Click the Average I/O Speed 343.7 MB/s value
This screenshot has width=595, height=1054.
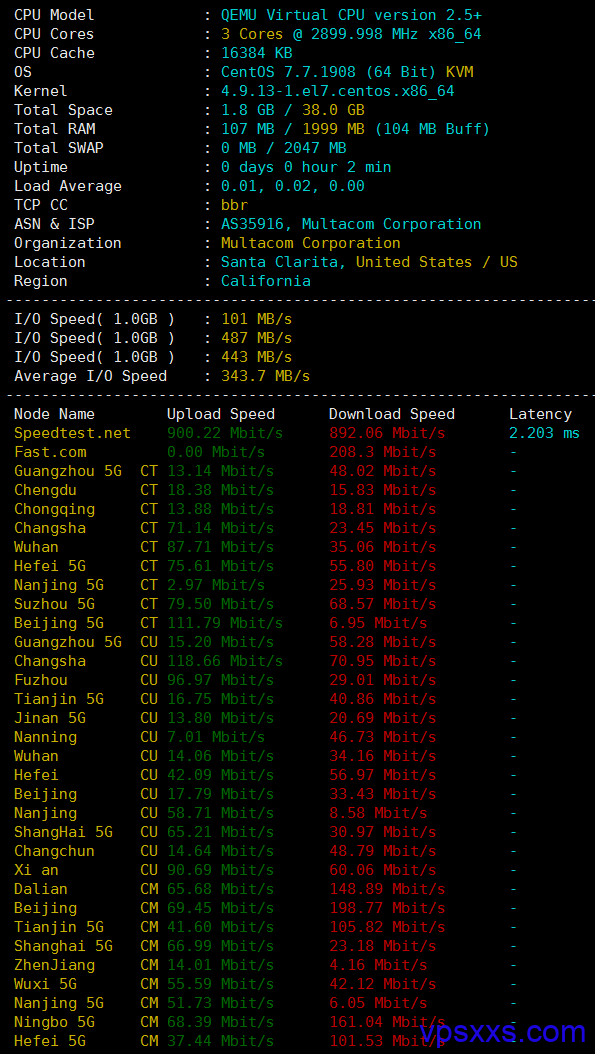266,376
